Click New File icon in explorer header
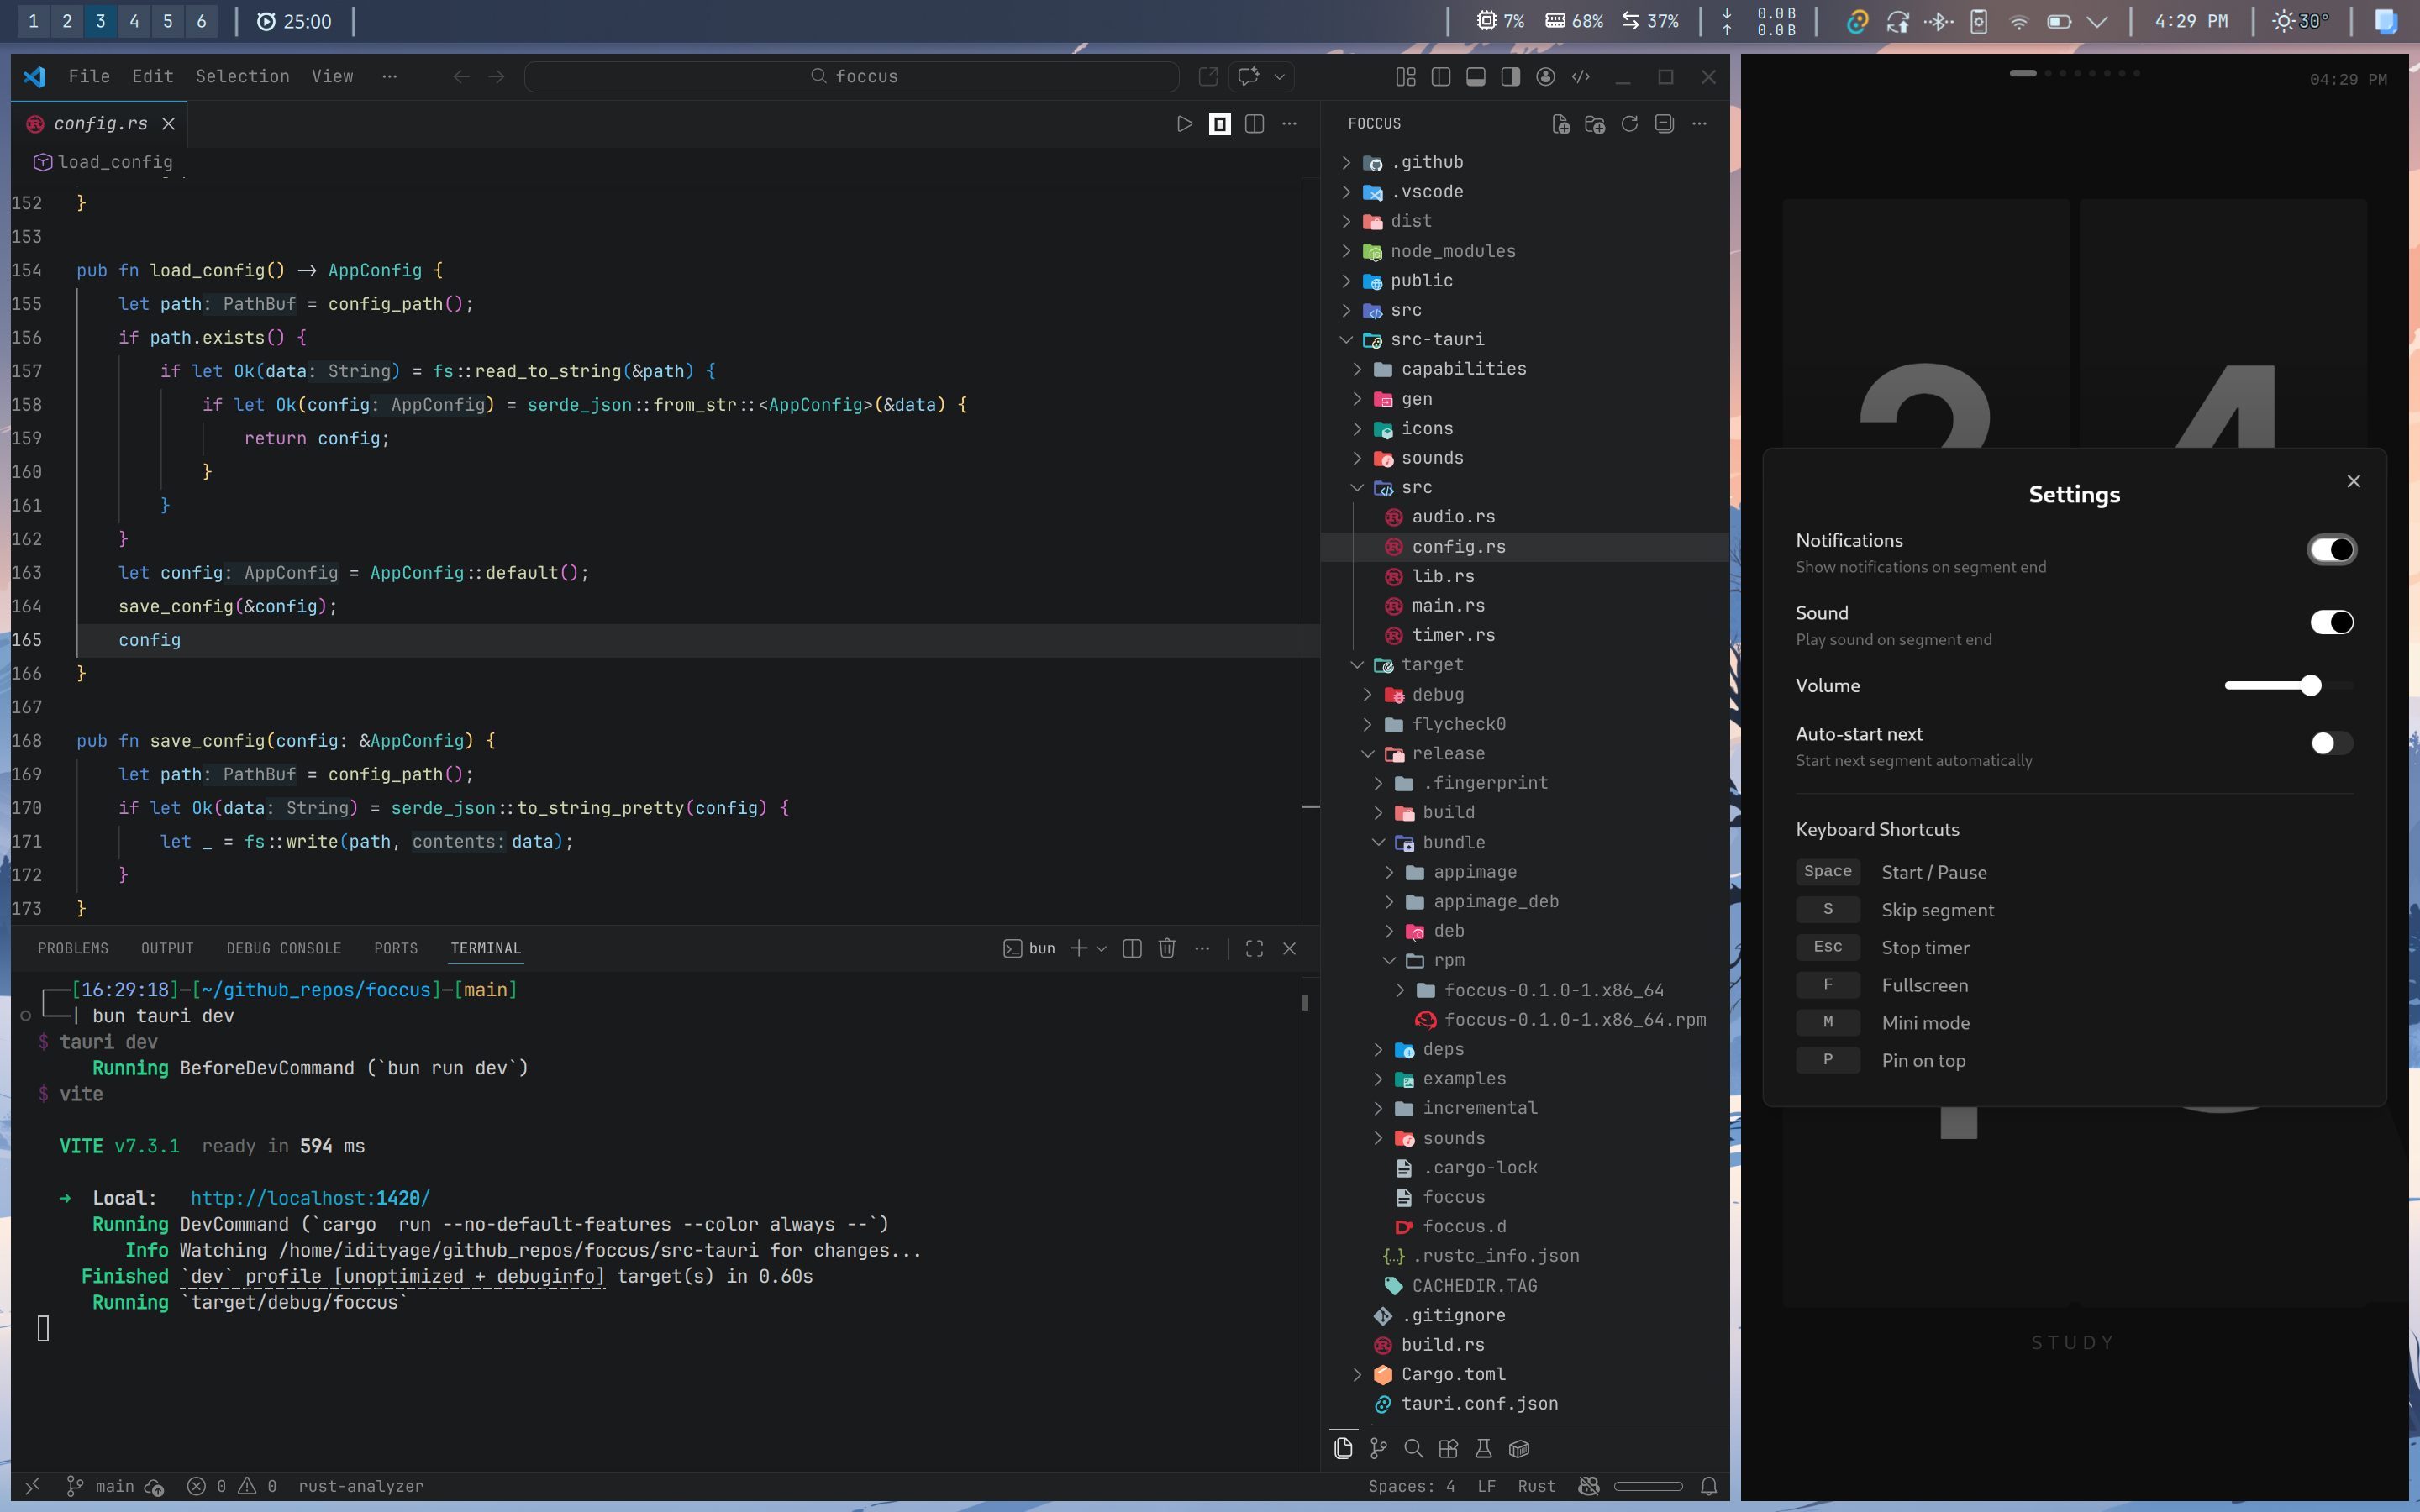 [x=1560, y=123]
